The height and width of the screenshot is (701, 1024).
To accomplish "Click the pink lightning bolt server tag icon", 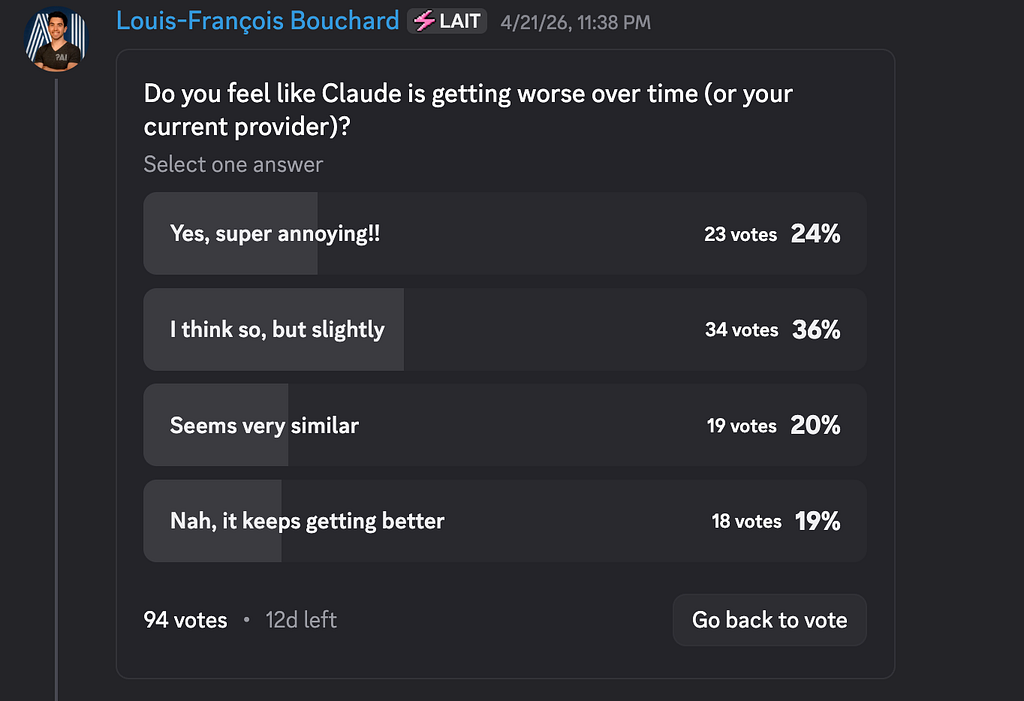I will (x=424, y=21).
